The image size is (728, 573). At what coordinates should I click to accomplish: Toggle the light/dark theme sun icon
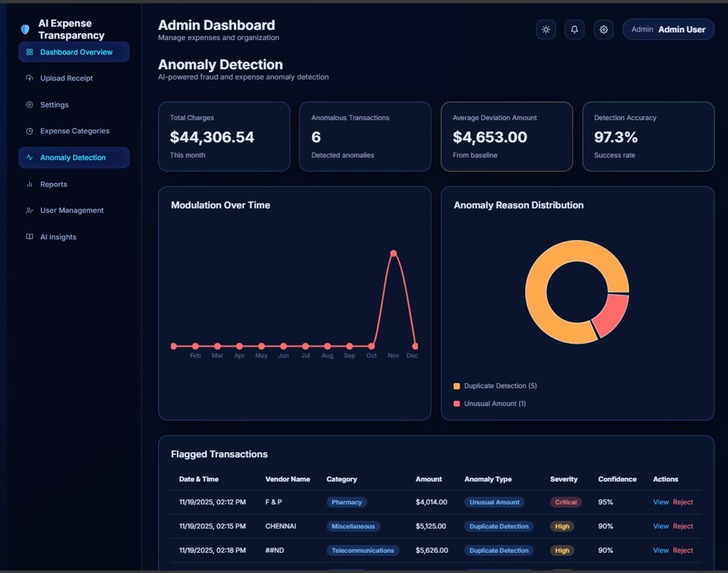point(546,30)
